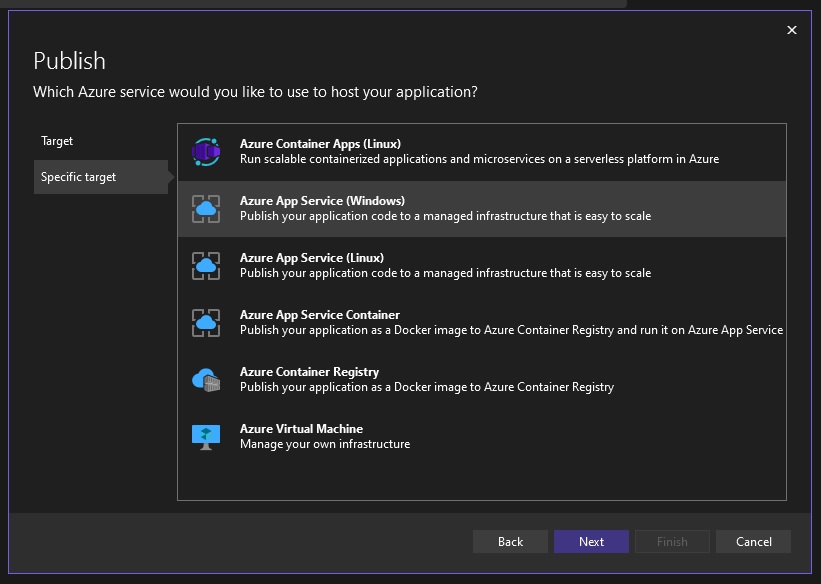Select 'Azure Container Registry' title
This screenshot has height=584, width=821.
309,372
